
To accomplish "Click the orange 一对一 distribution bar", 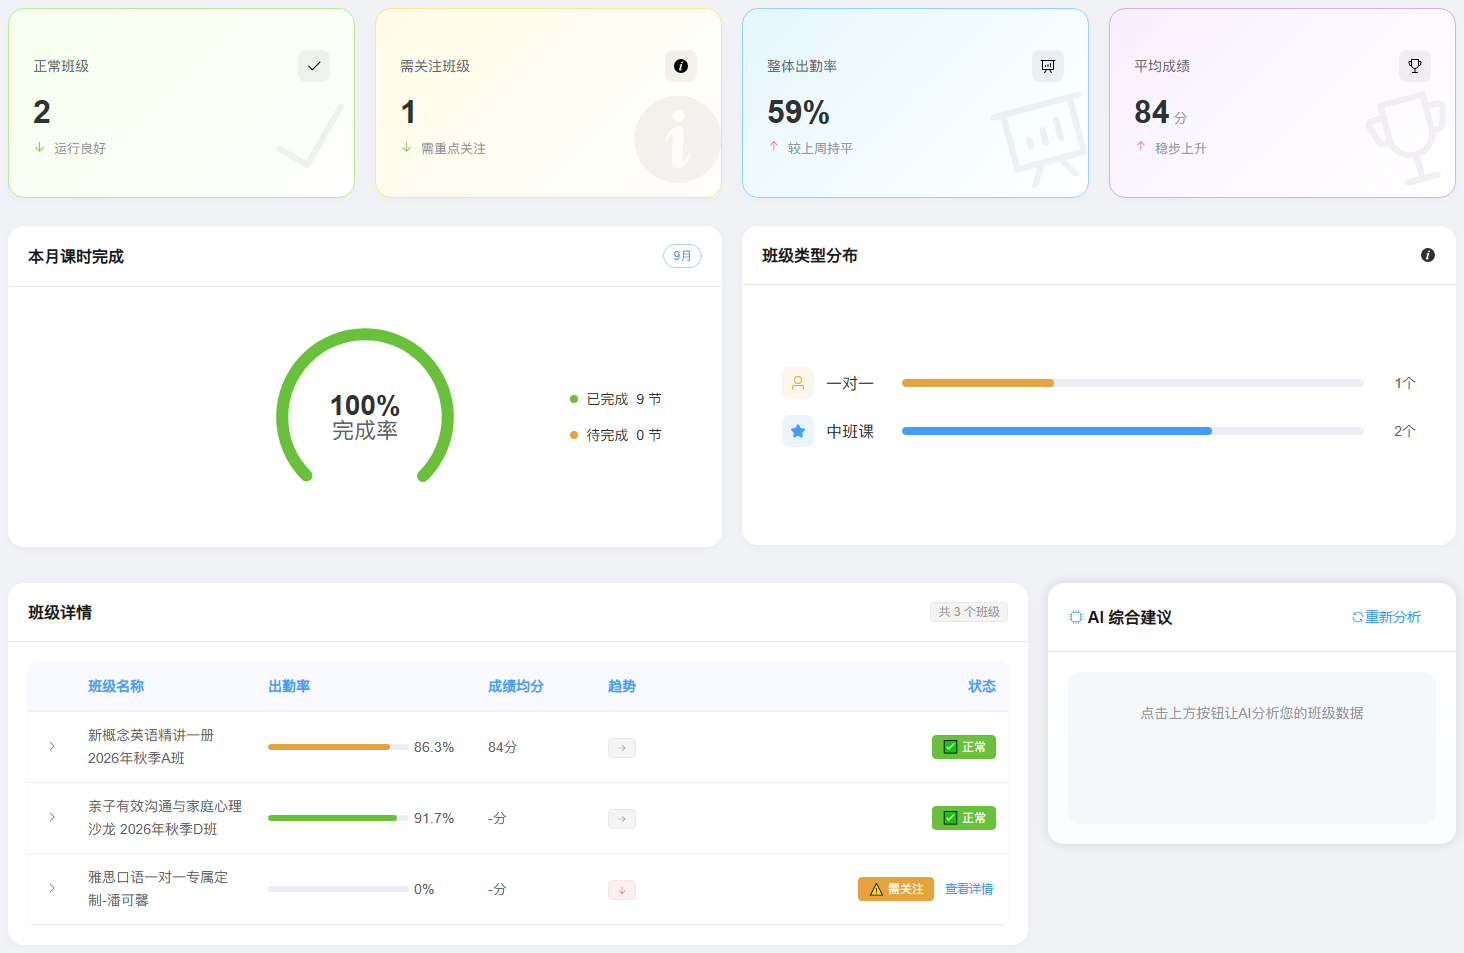I will point(978,383).
